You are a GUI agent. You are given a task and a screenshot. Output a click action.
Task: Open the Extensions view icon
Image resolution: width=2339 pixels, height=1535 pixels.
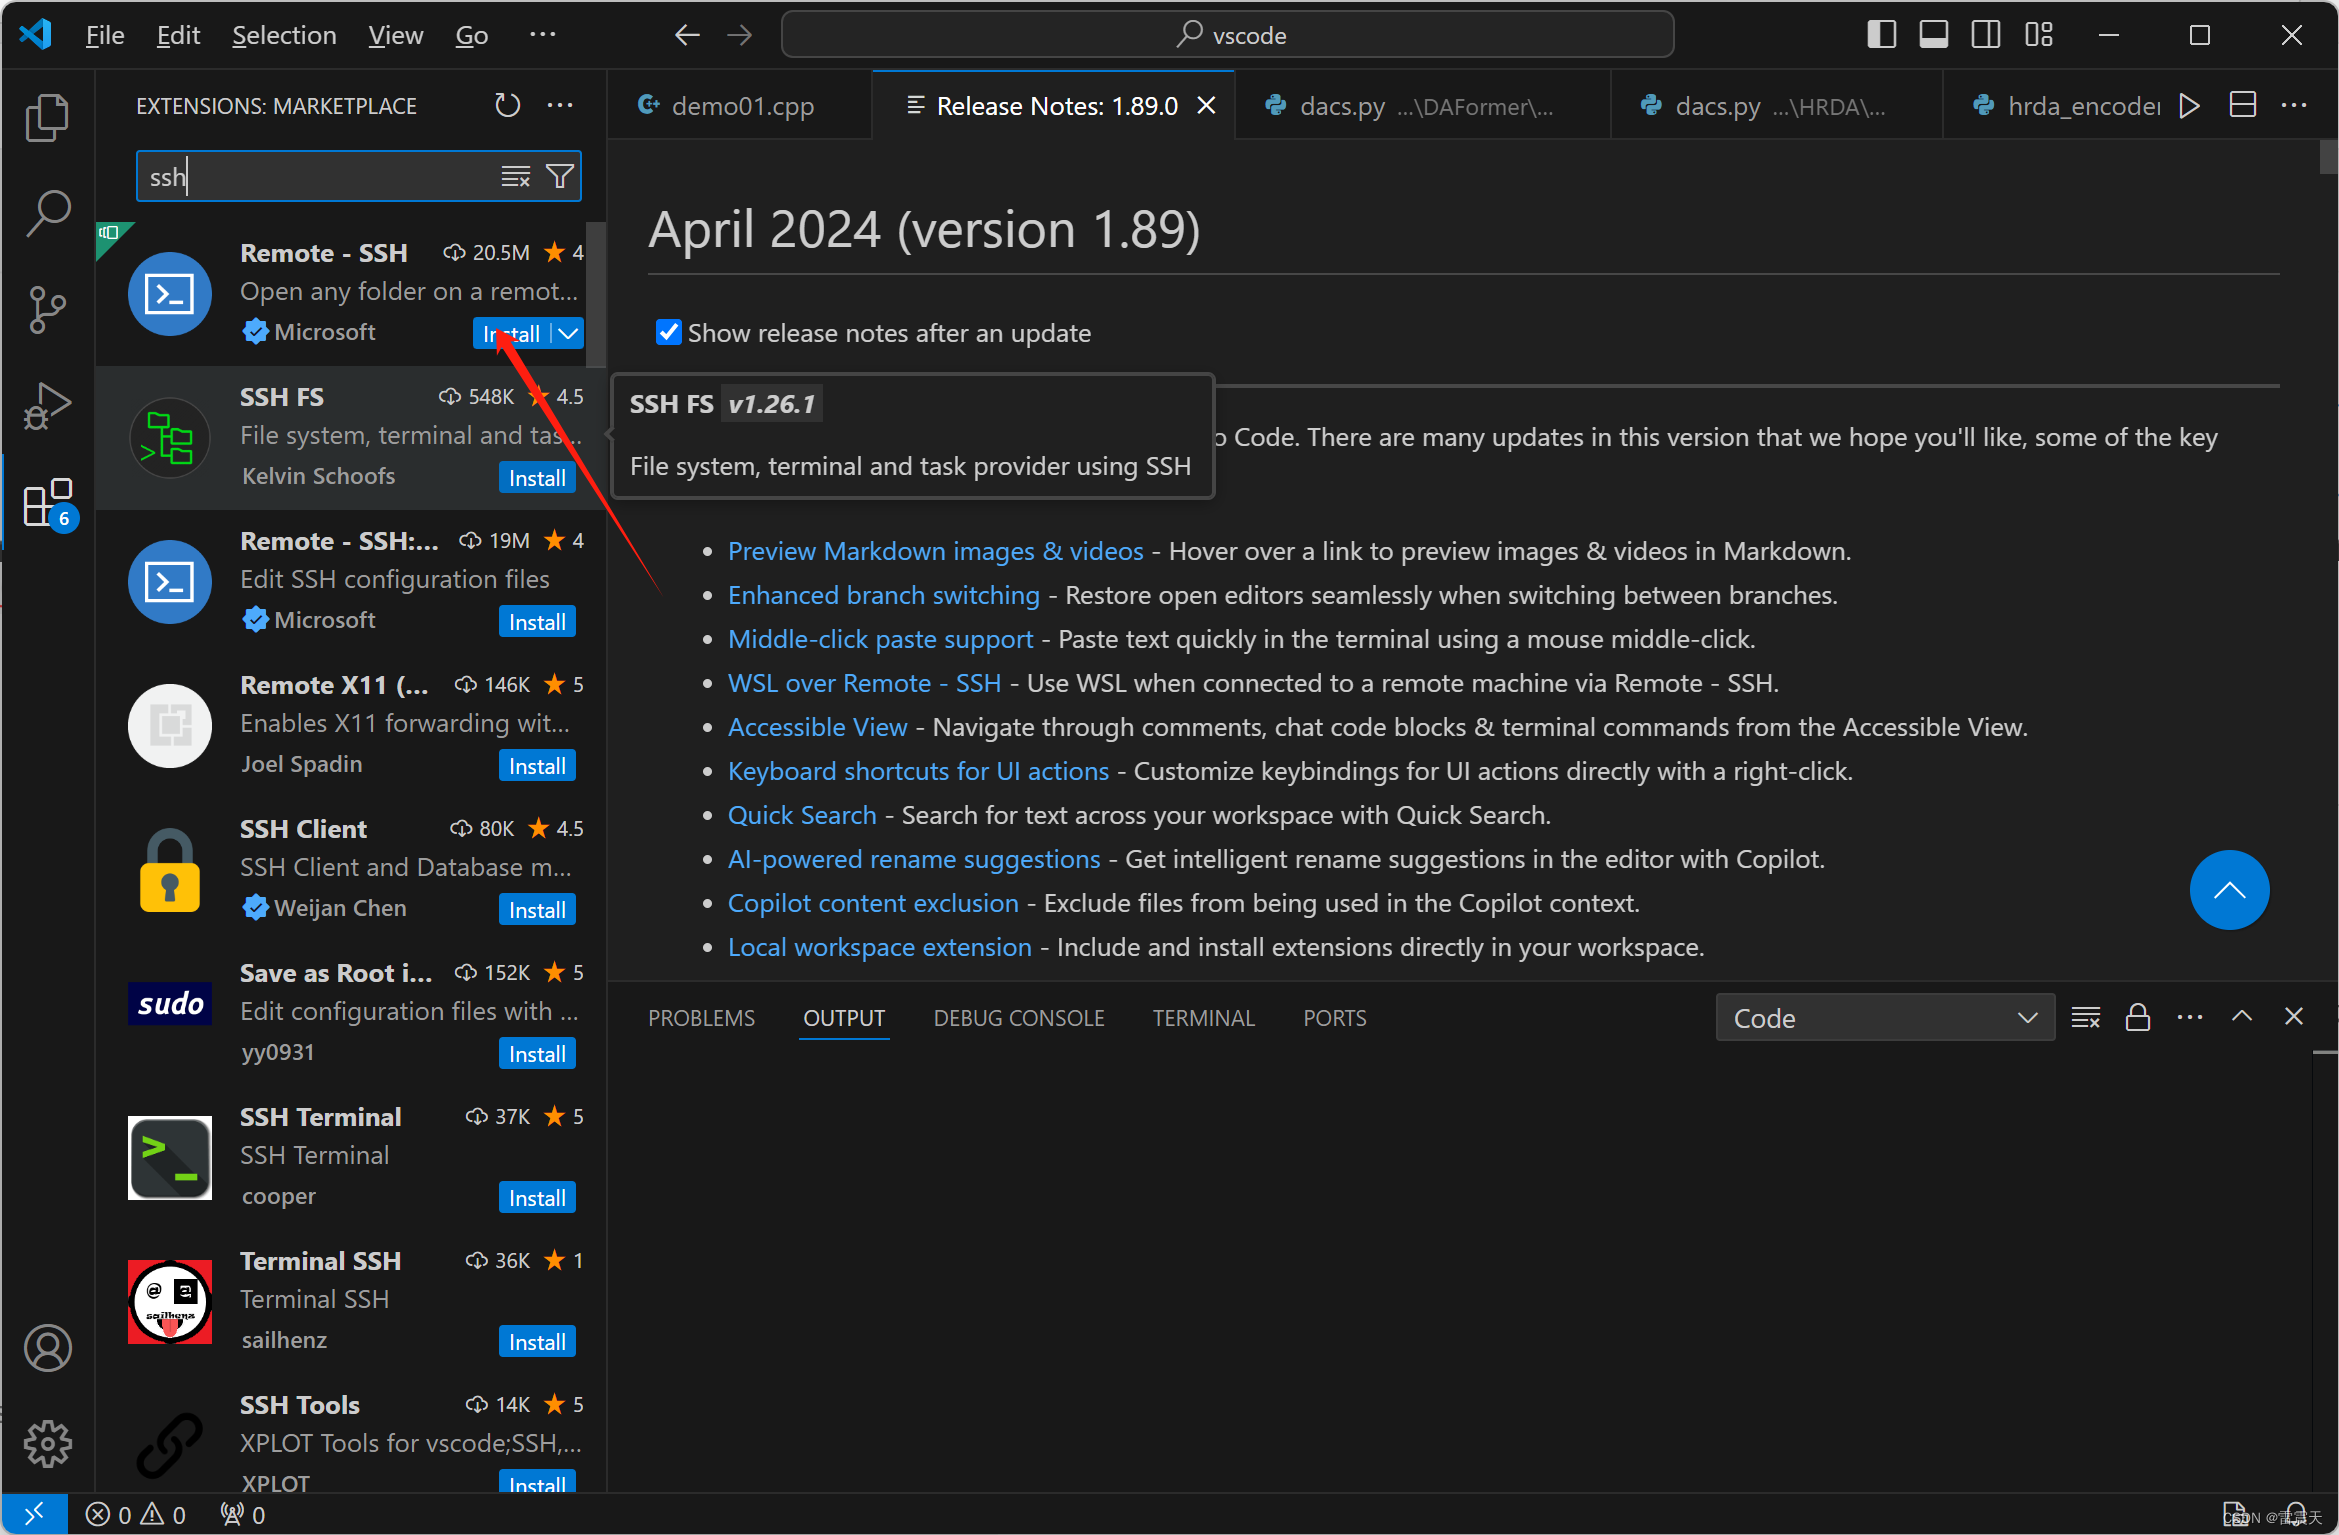[x=47, y=503]
